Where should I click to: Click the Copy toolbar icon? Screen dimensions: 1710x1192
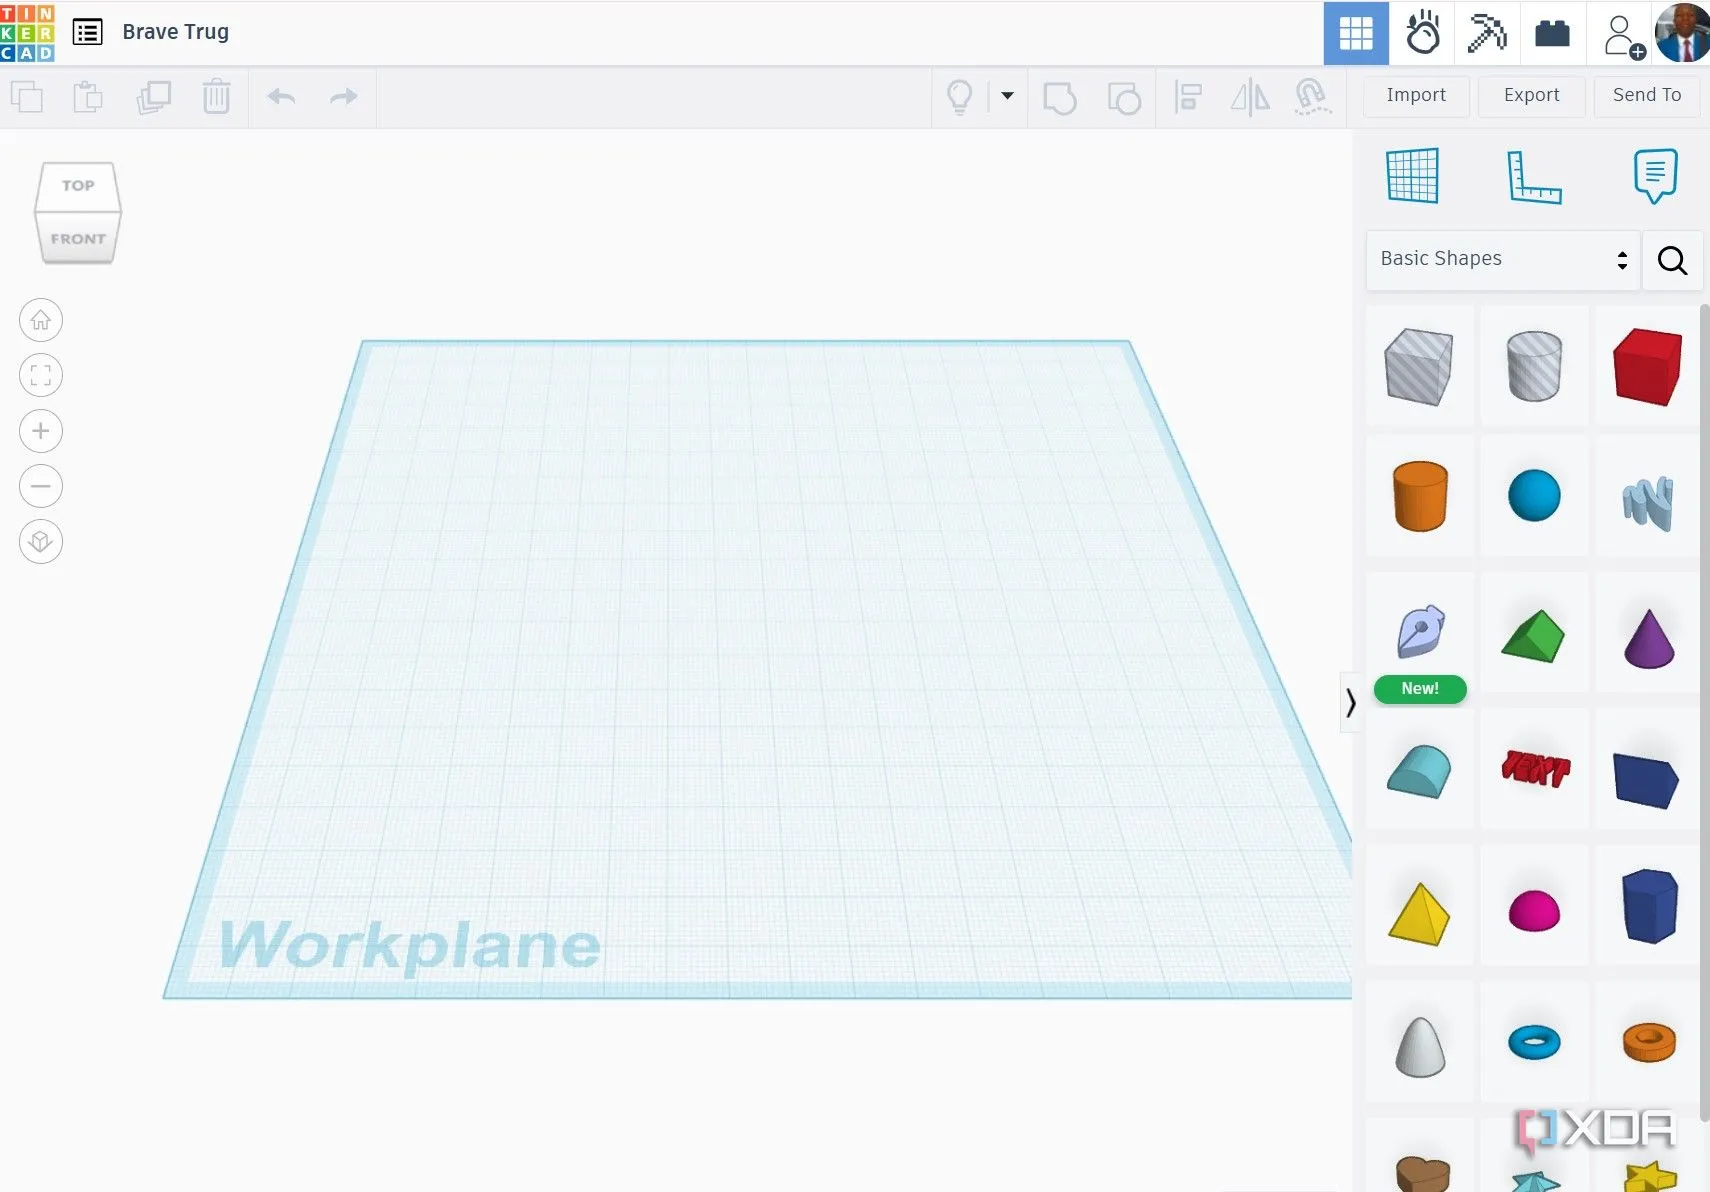[27, 97]
